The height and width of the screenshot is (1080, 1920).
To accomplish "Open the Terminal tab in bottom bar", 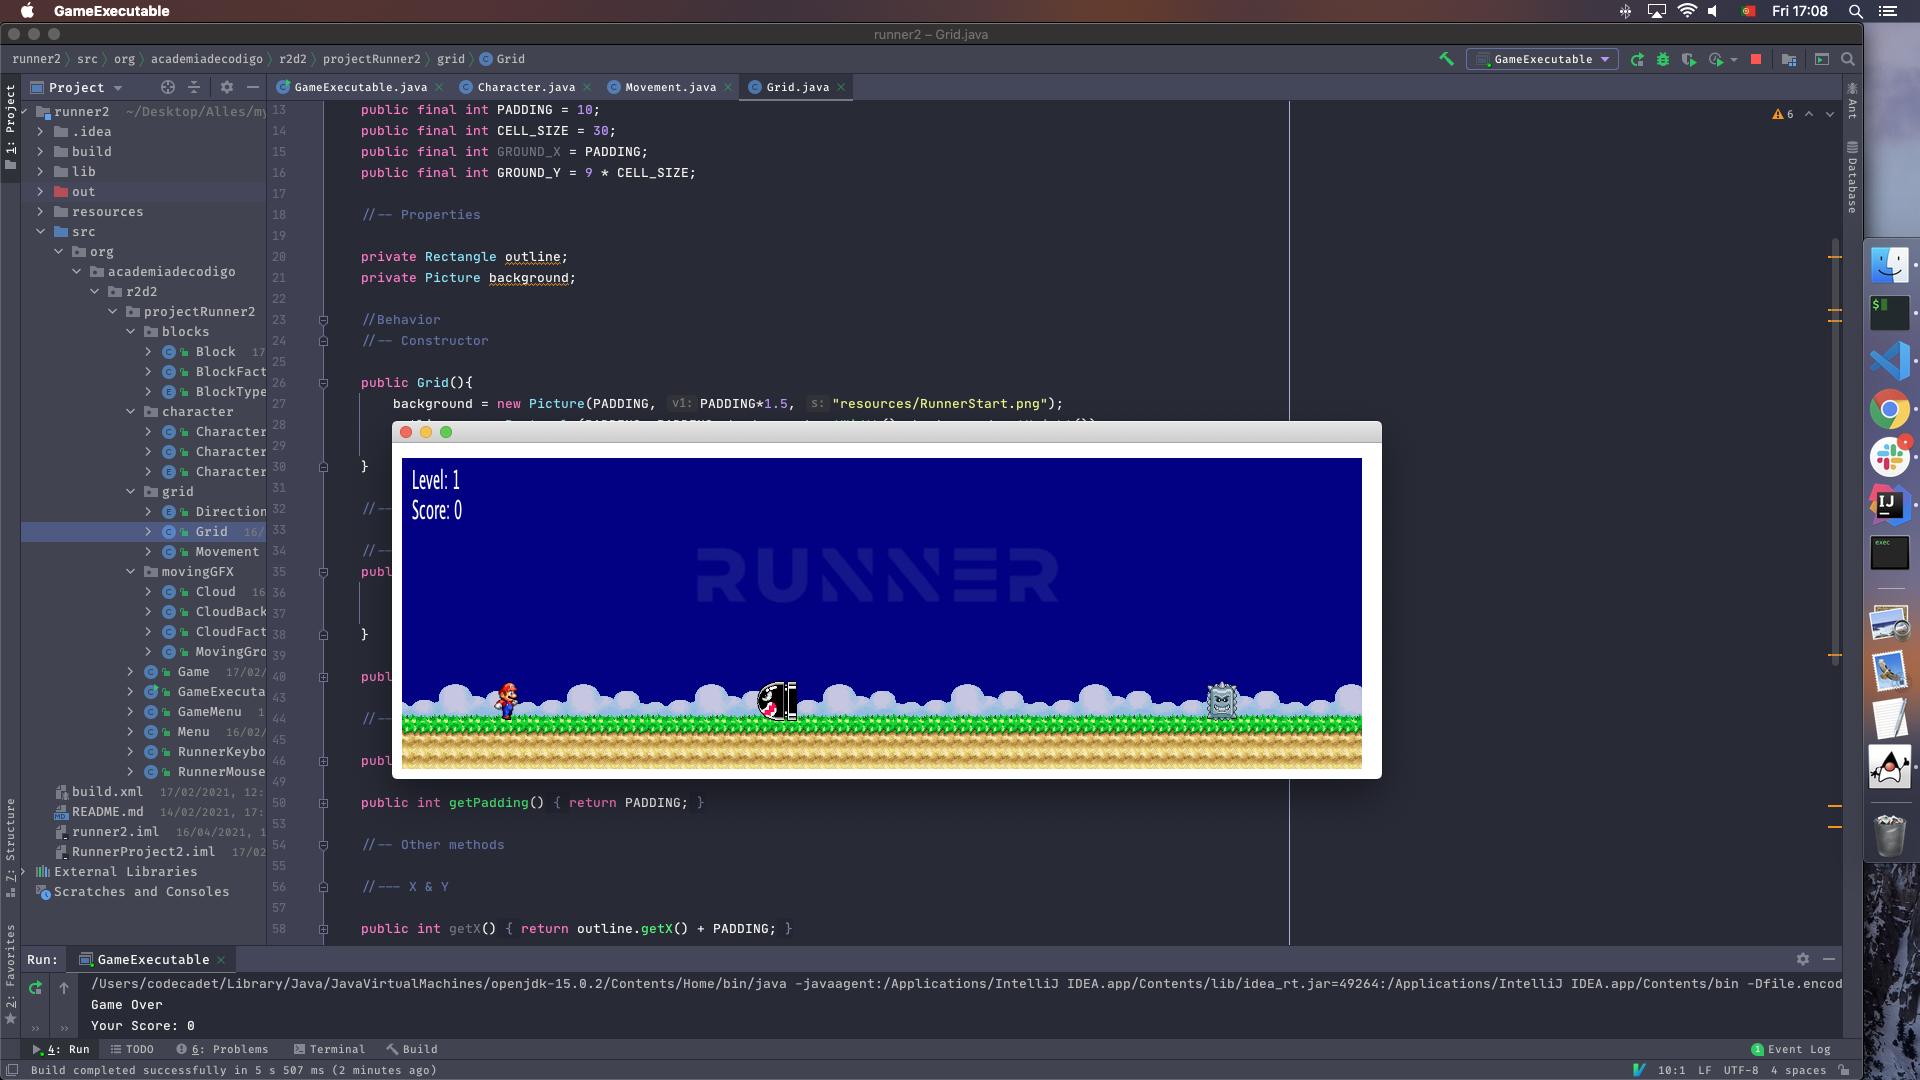I will click(x=329, y=1049).
